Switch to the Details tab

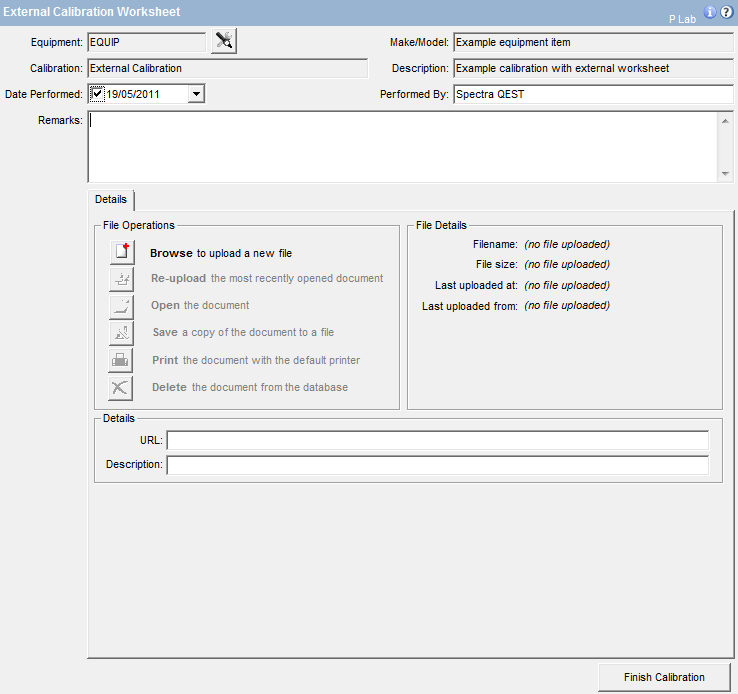coord(111,199)
